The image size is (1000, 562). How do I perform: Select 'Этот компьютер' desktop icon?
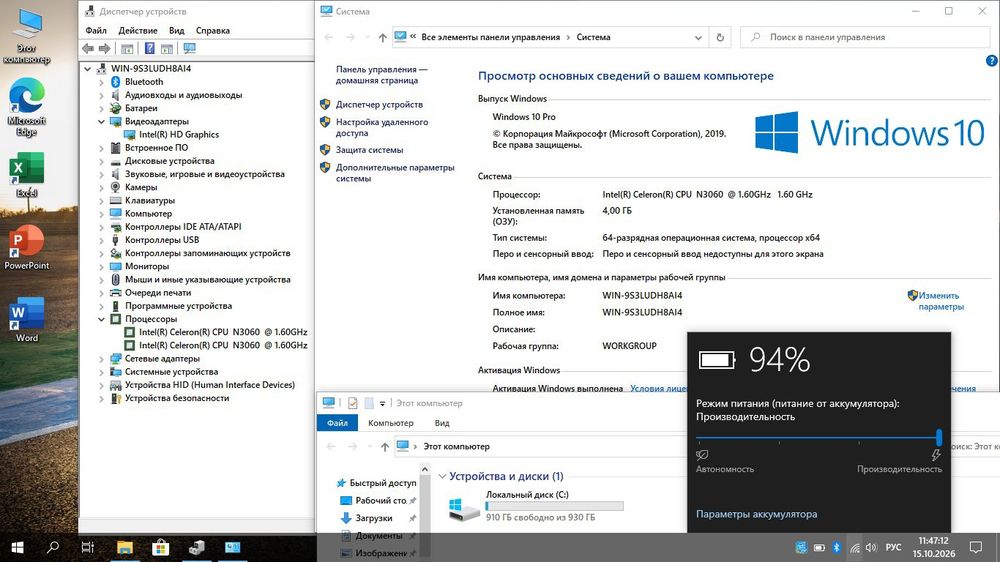pos(26,36)
